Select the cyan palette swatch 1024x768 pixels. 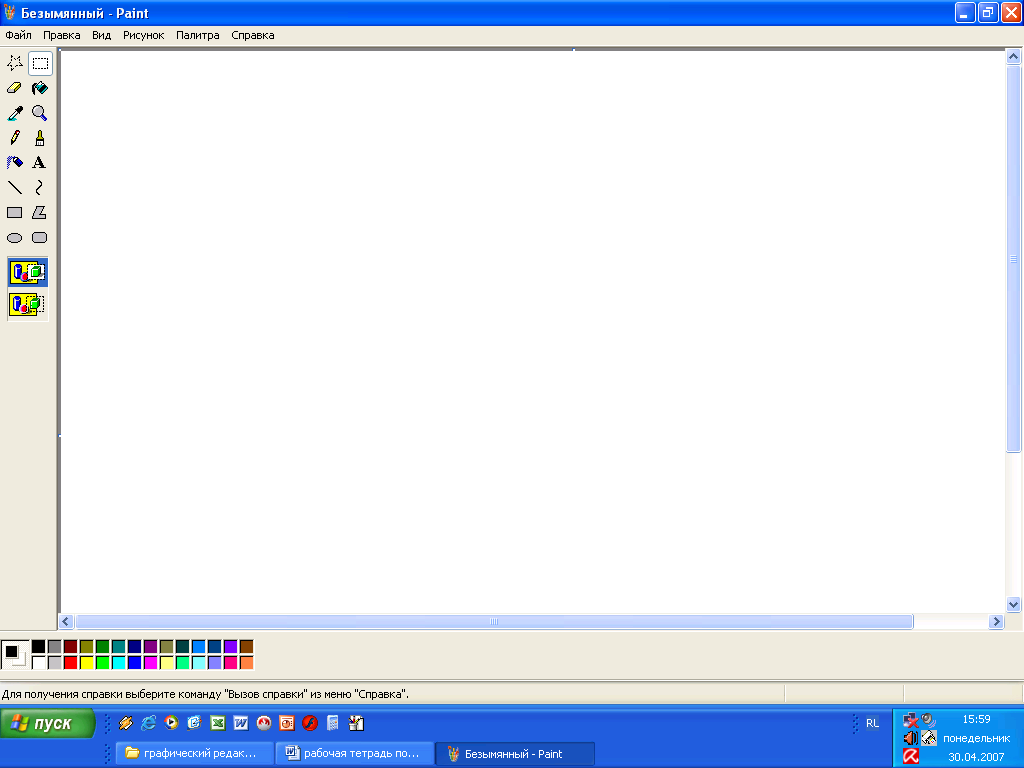point(118,663)
